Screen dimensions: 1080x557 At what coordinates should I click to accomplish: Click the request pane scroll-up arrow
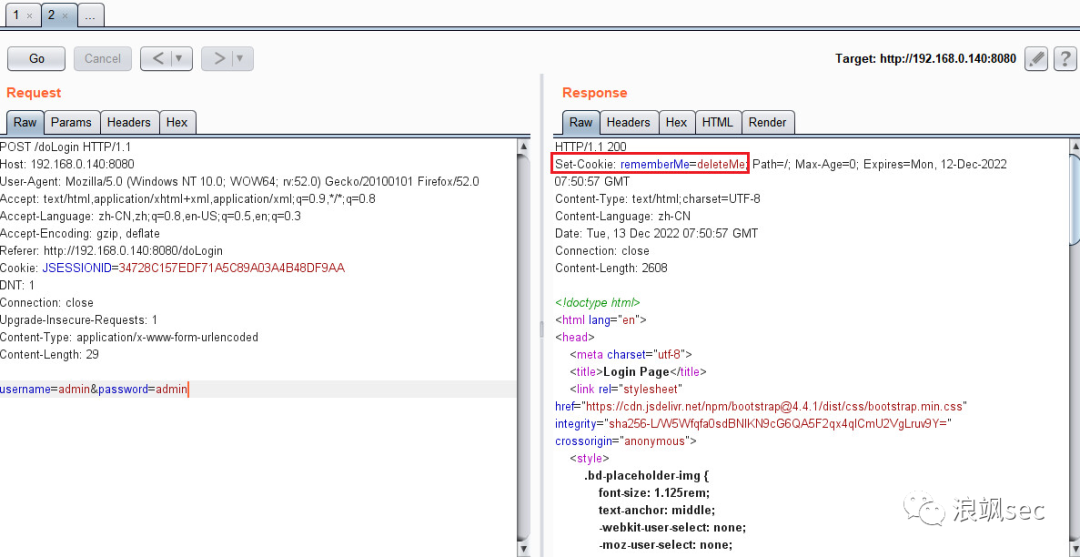click(523, 146)
